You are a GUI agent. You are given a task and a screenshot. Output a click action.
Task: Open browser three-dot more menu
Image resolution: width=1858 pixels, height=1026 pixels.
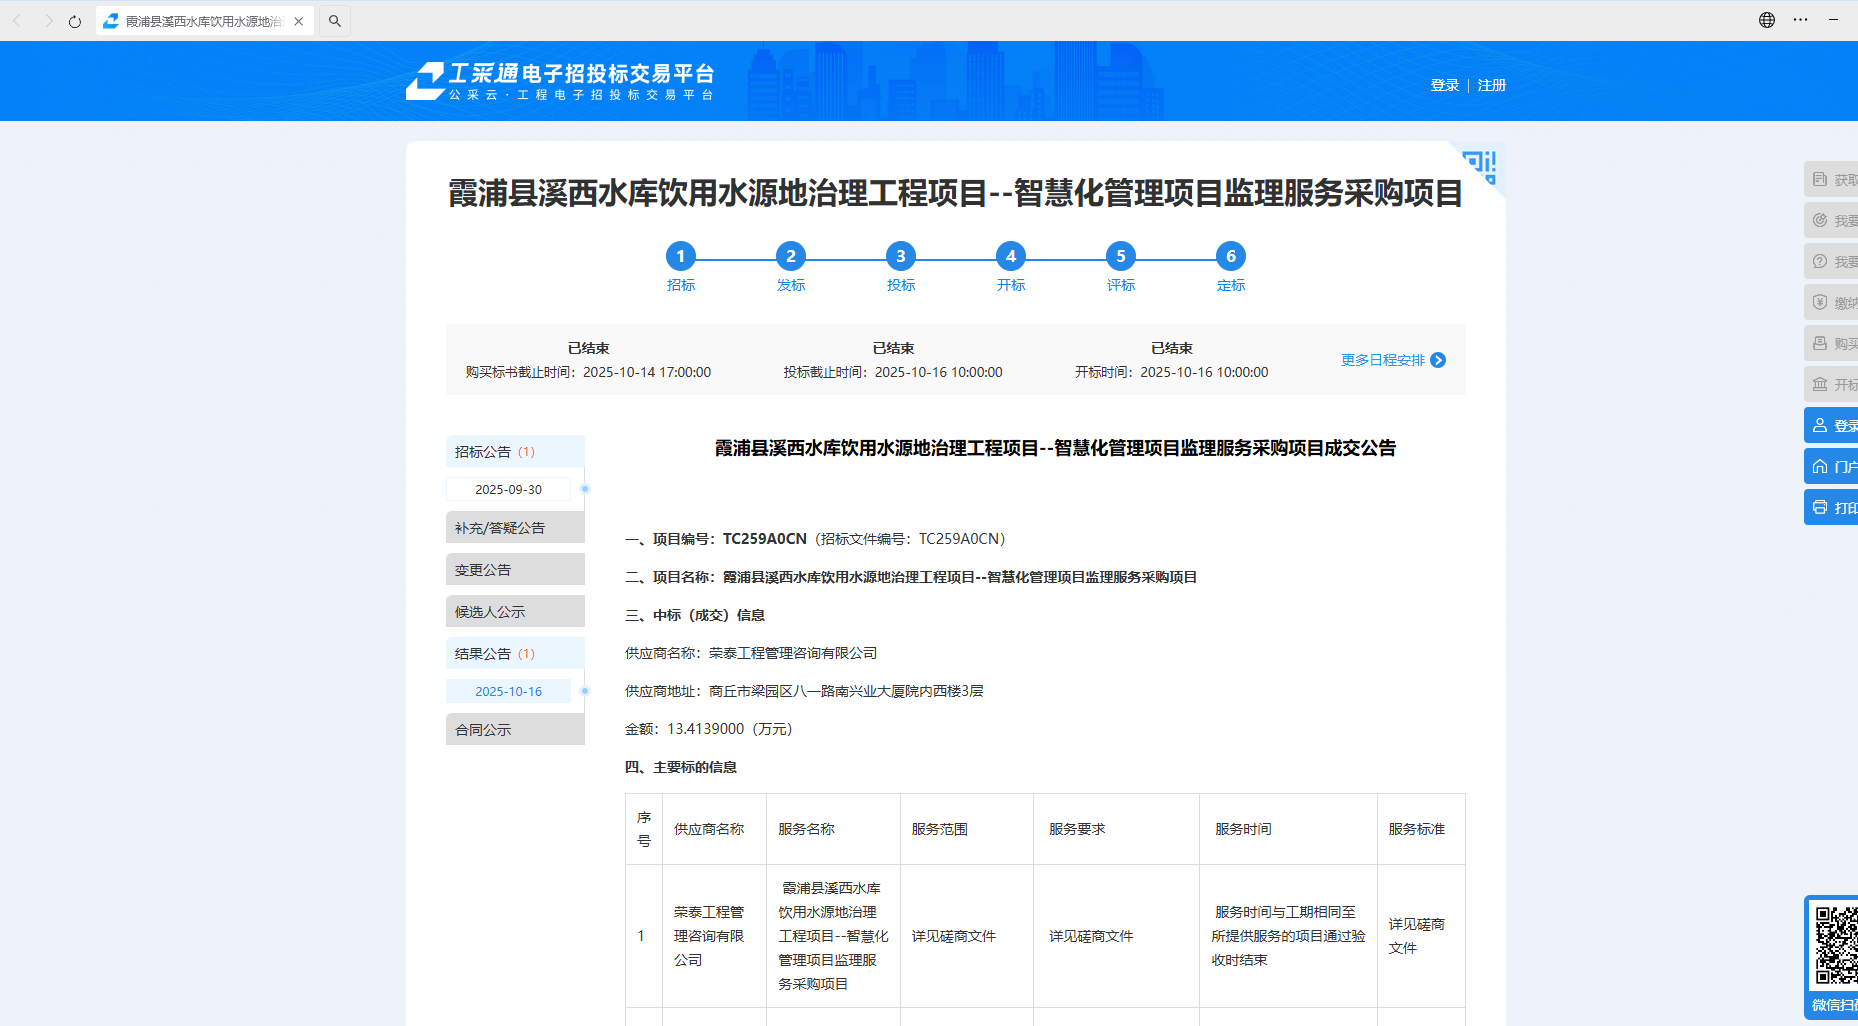[1800, 20]
